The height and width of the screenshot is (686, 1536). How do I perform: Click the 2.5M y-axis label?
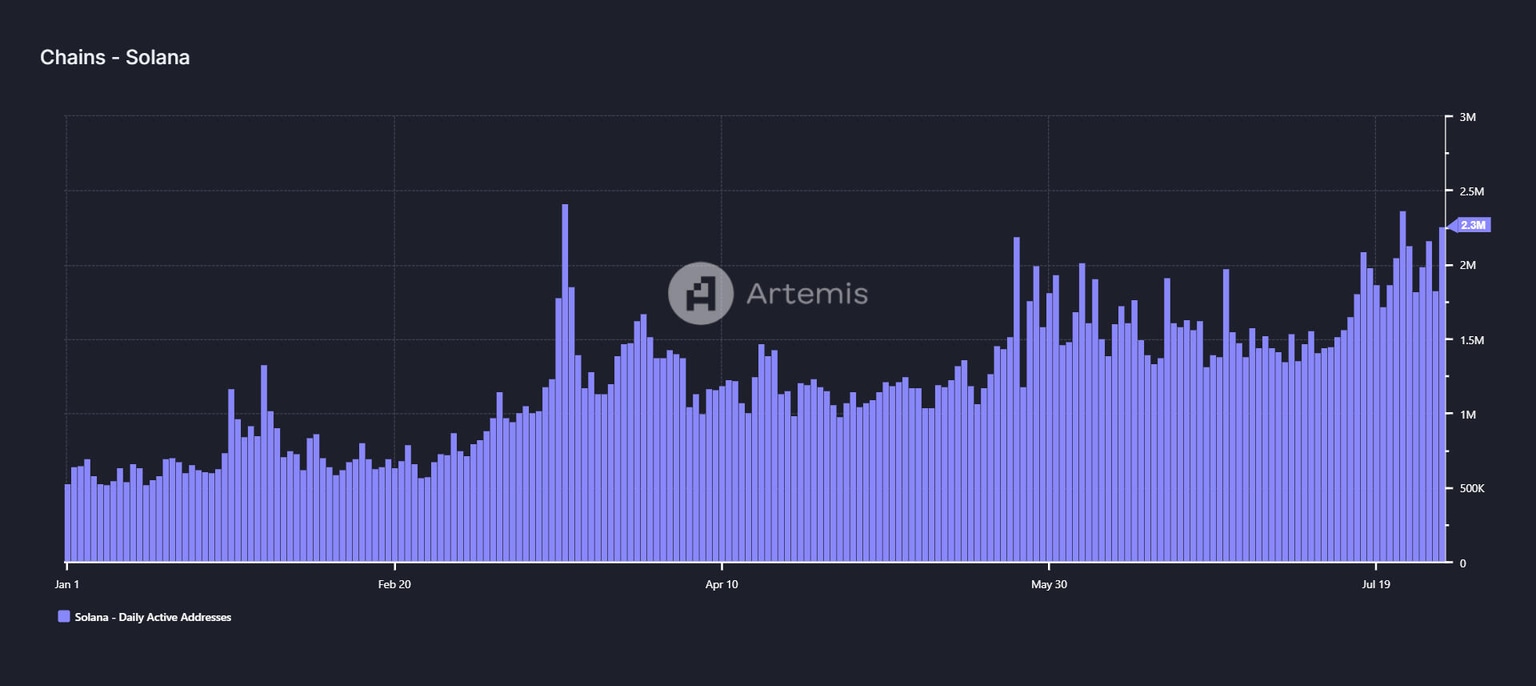pyautogui.click(x=1473, y=191)
